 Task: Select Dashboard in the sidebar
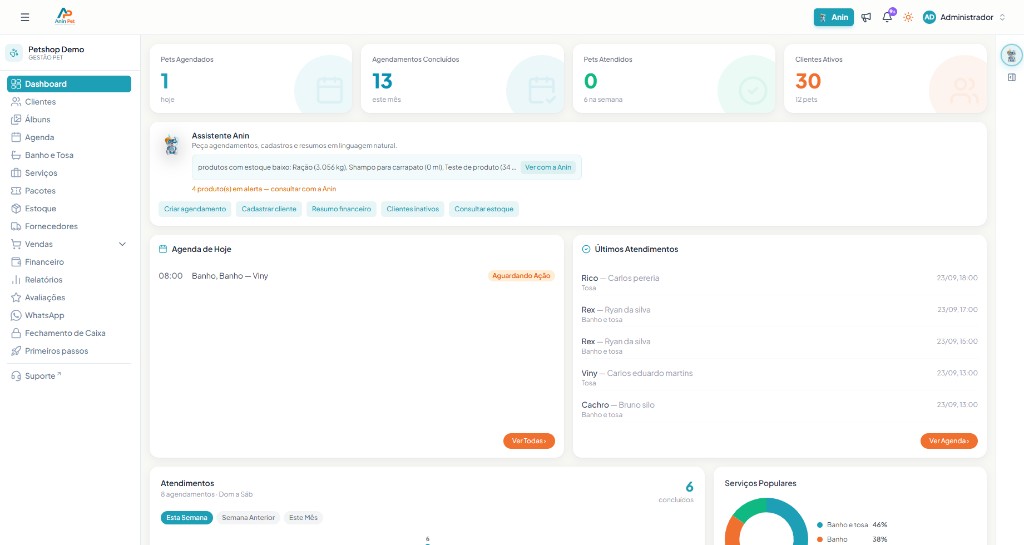point(69,84)
